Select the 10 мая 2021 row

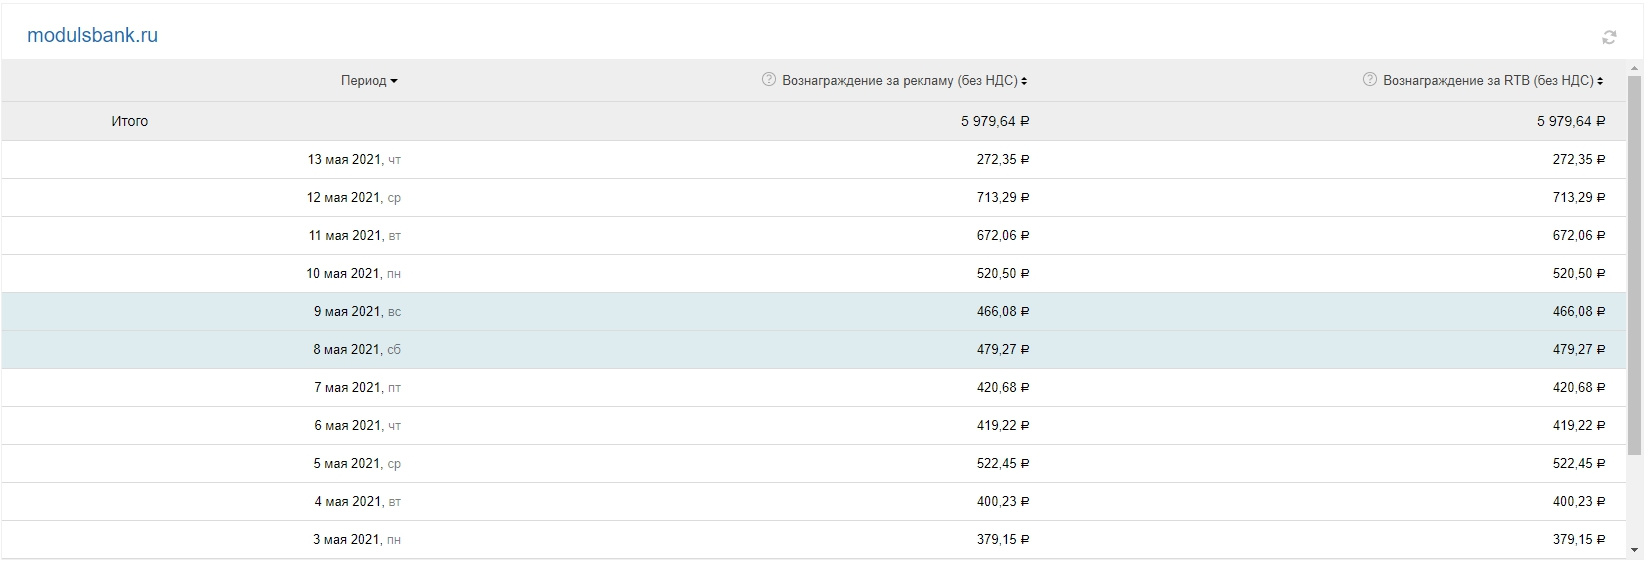353,274
